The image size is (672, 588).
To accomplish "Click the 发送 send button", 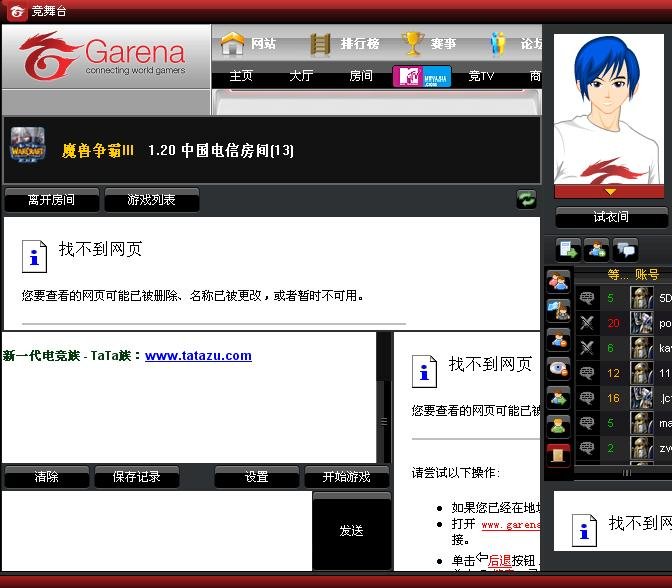I will [x=352, y=531].
